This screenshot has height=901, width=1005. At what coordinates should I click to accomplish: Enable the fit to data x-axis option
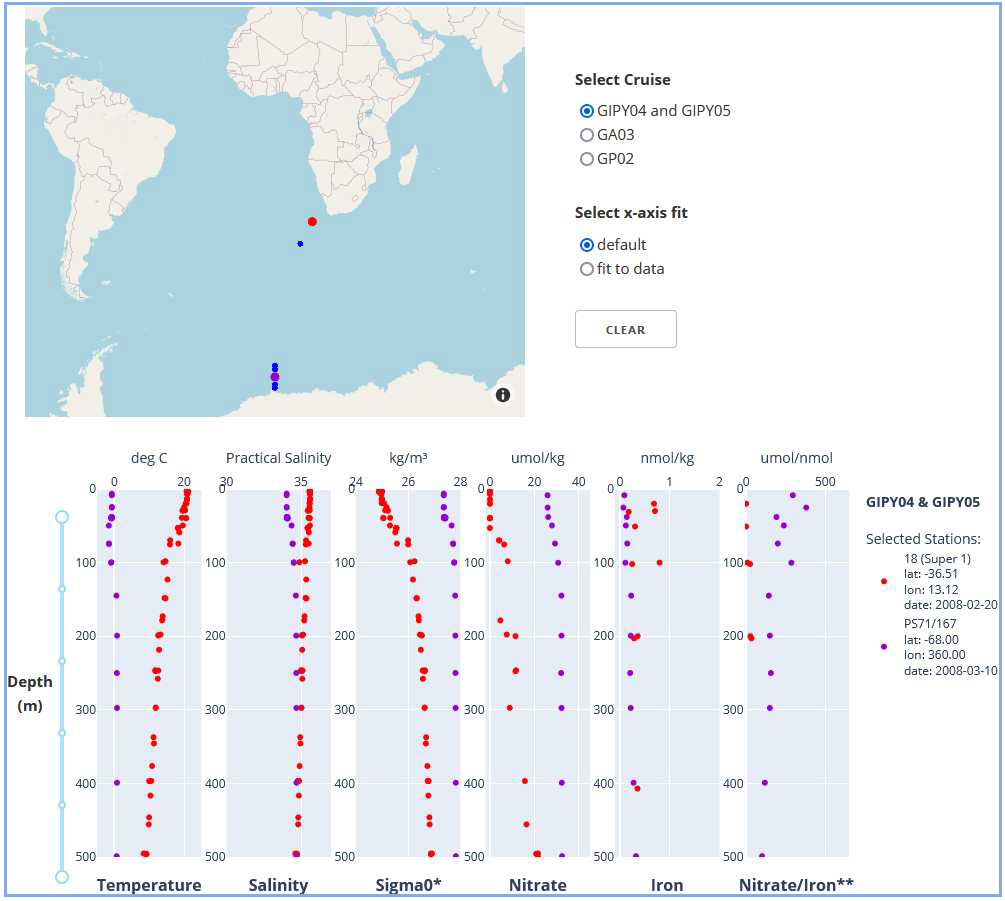click(586, 269)
